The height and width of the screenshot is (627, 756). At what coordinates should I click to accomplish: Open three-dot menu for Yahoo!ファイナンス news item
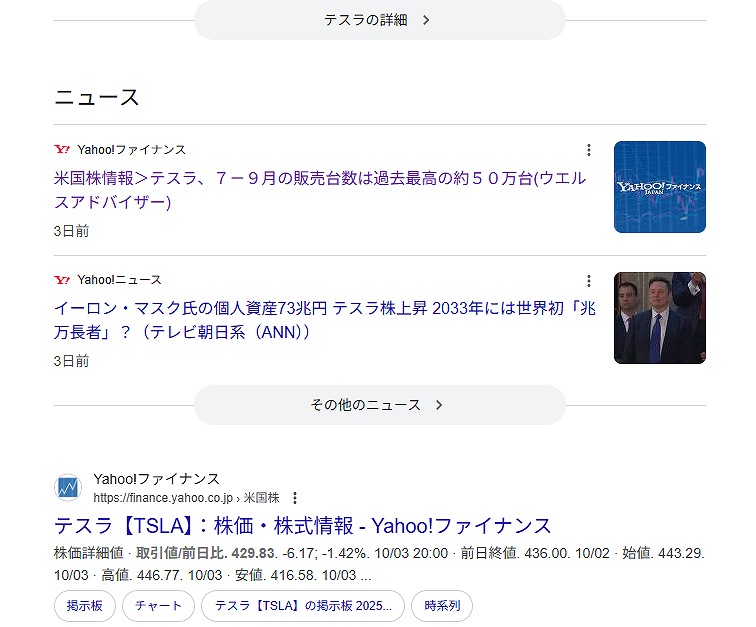point(589,150)
